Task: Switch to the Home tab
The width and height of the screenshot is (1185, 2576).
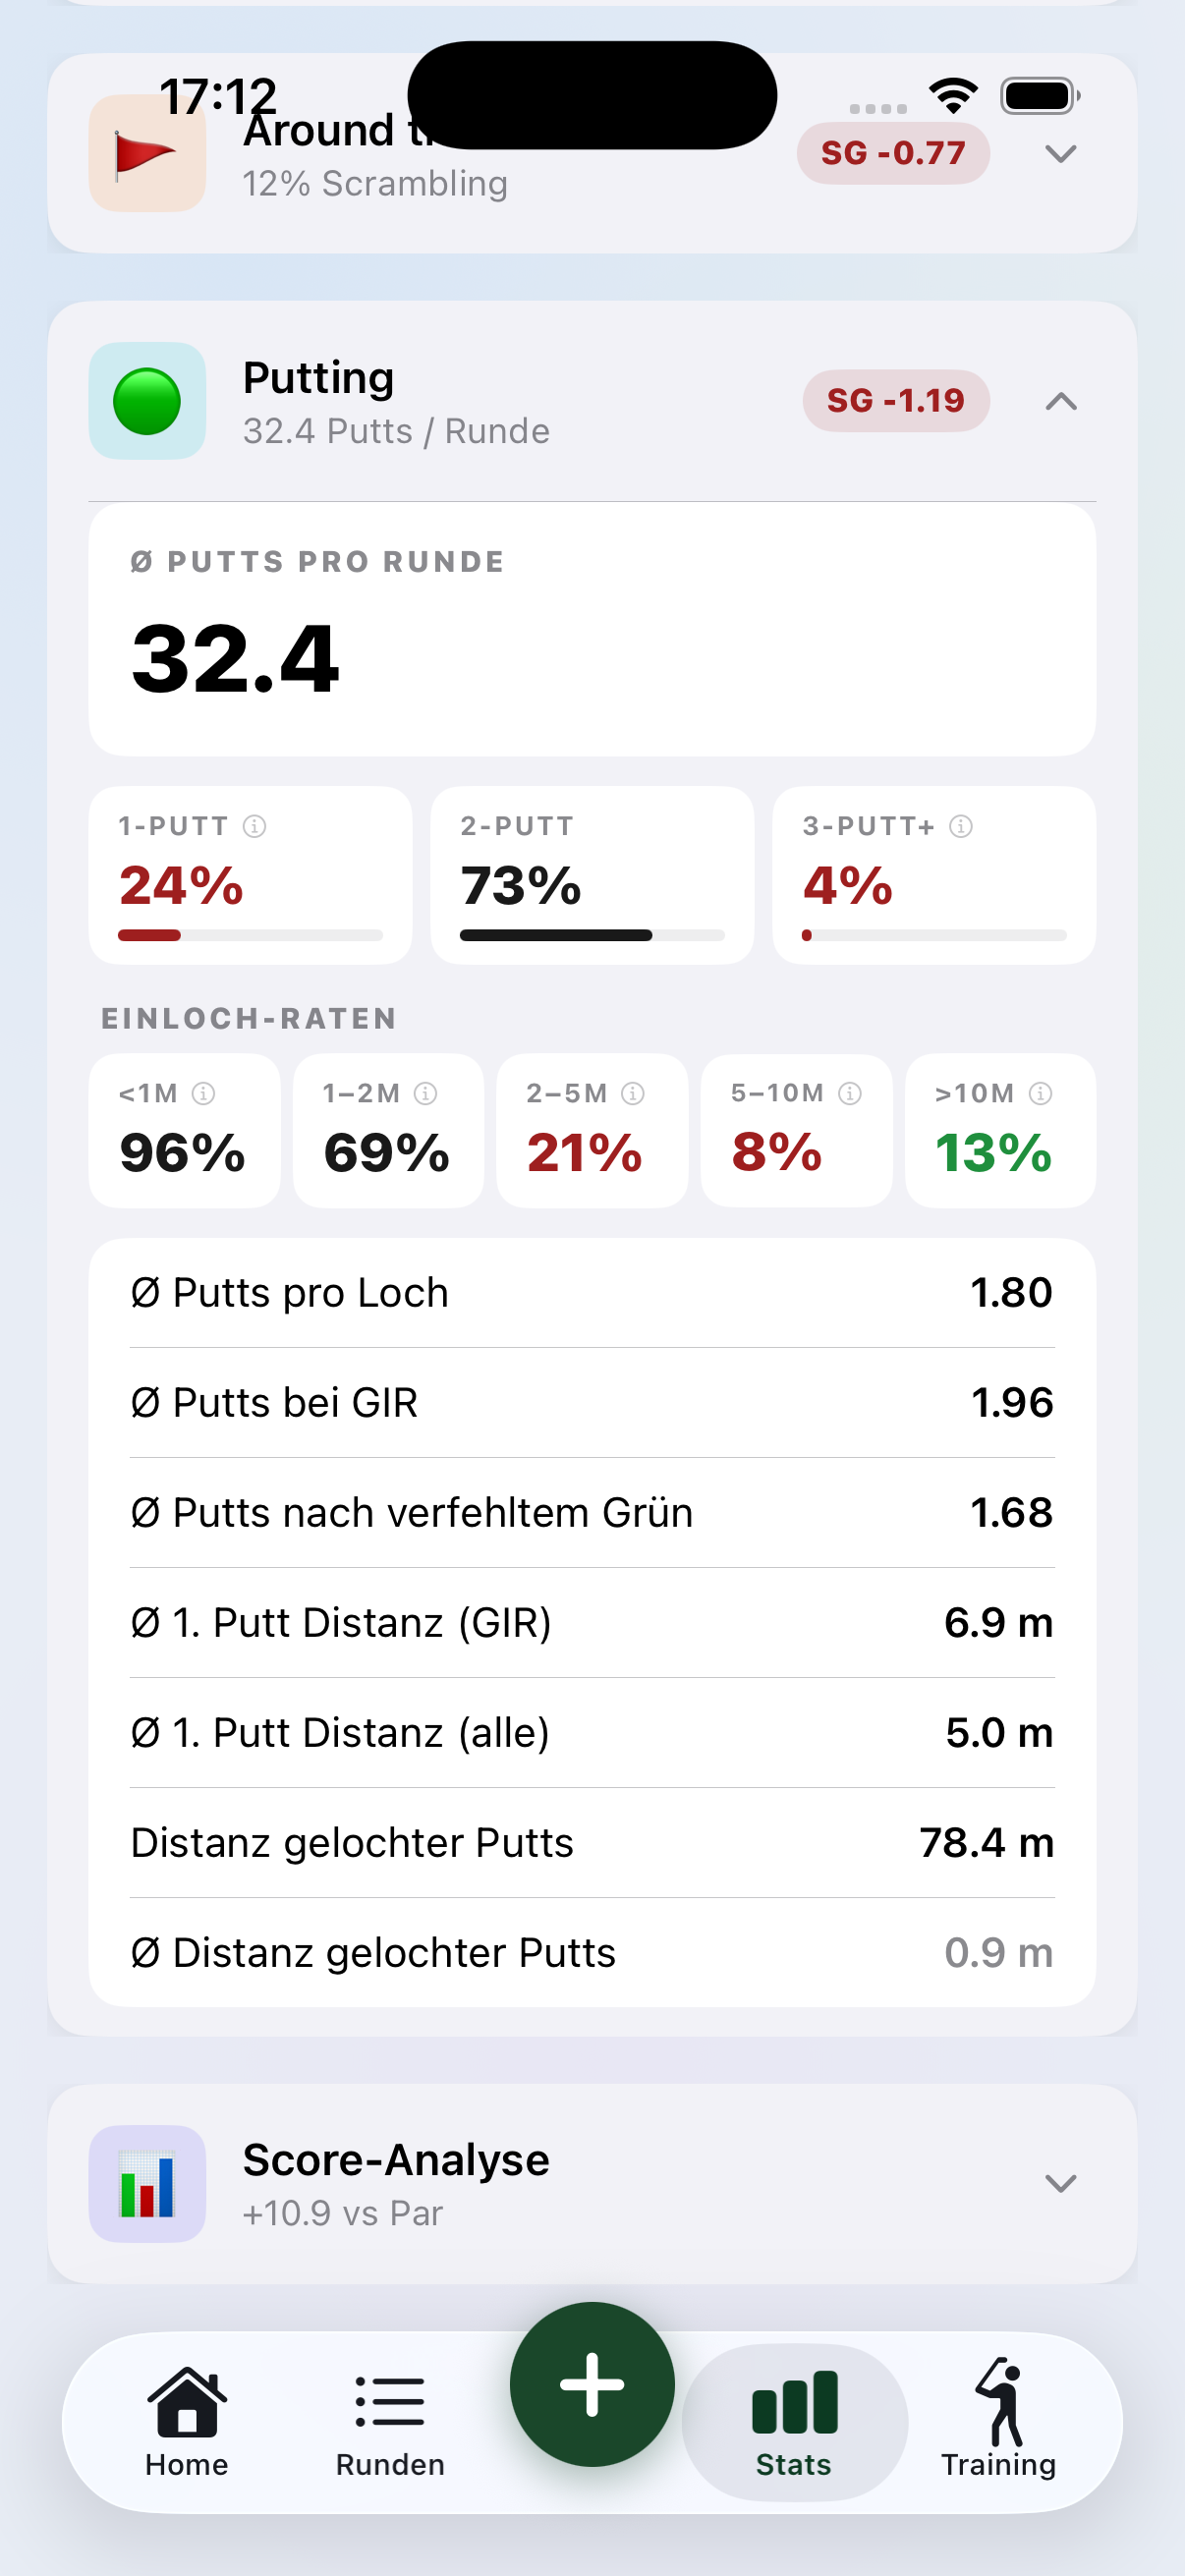Action: [187, 2422]
